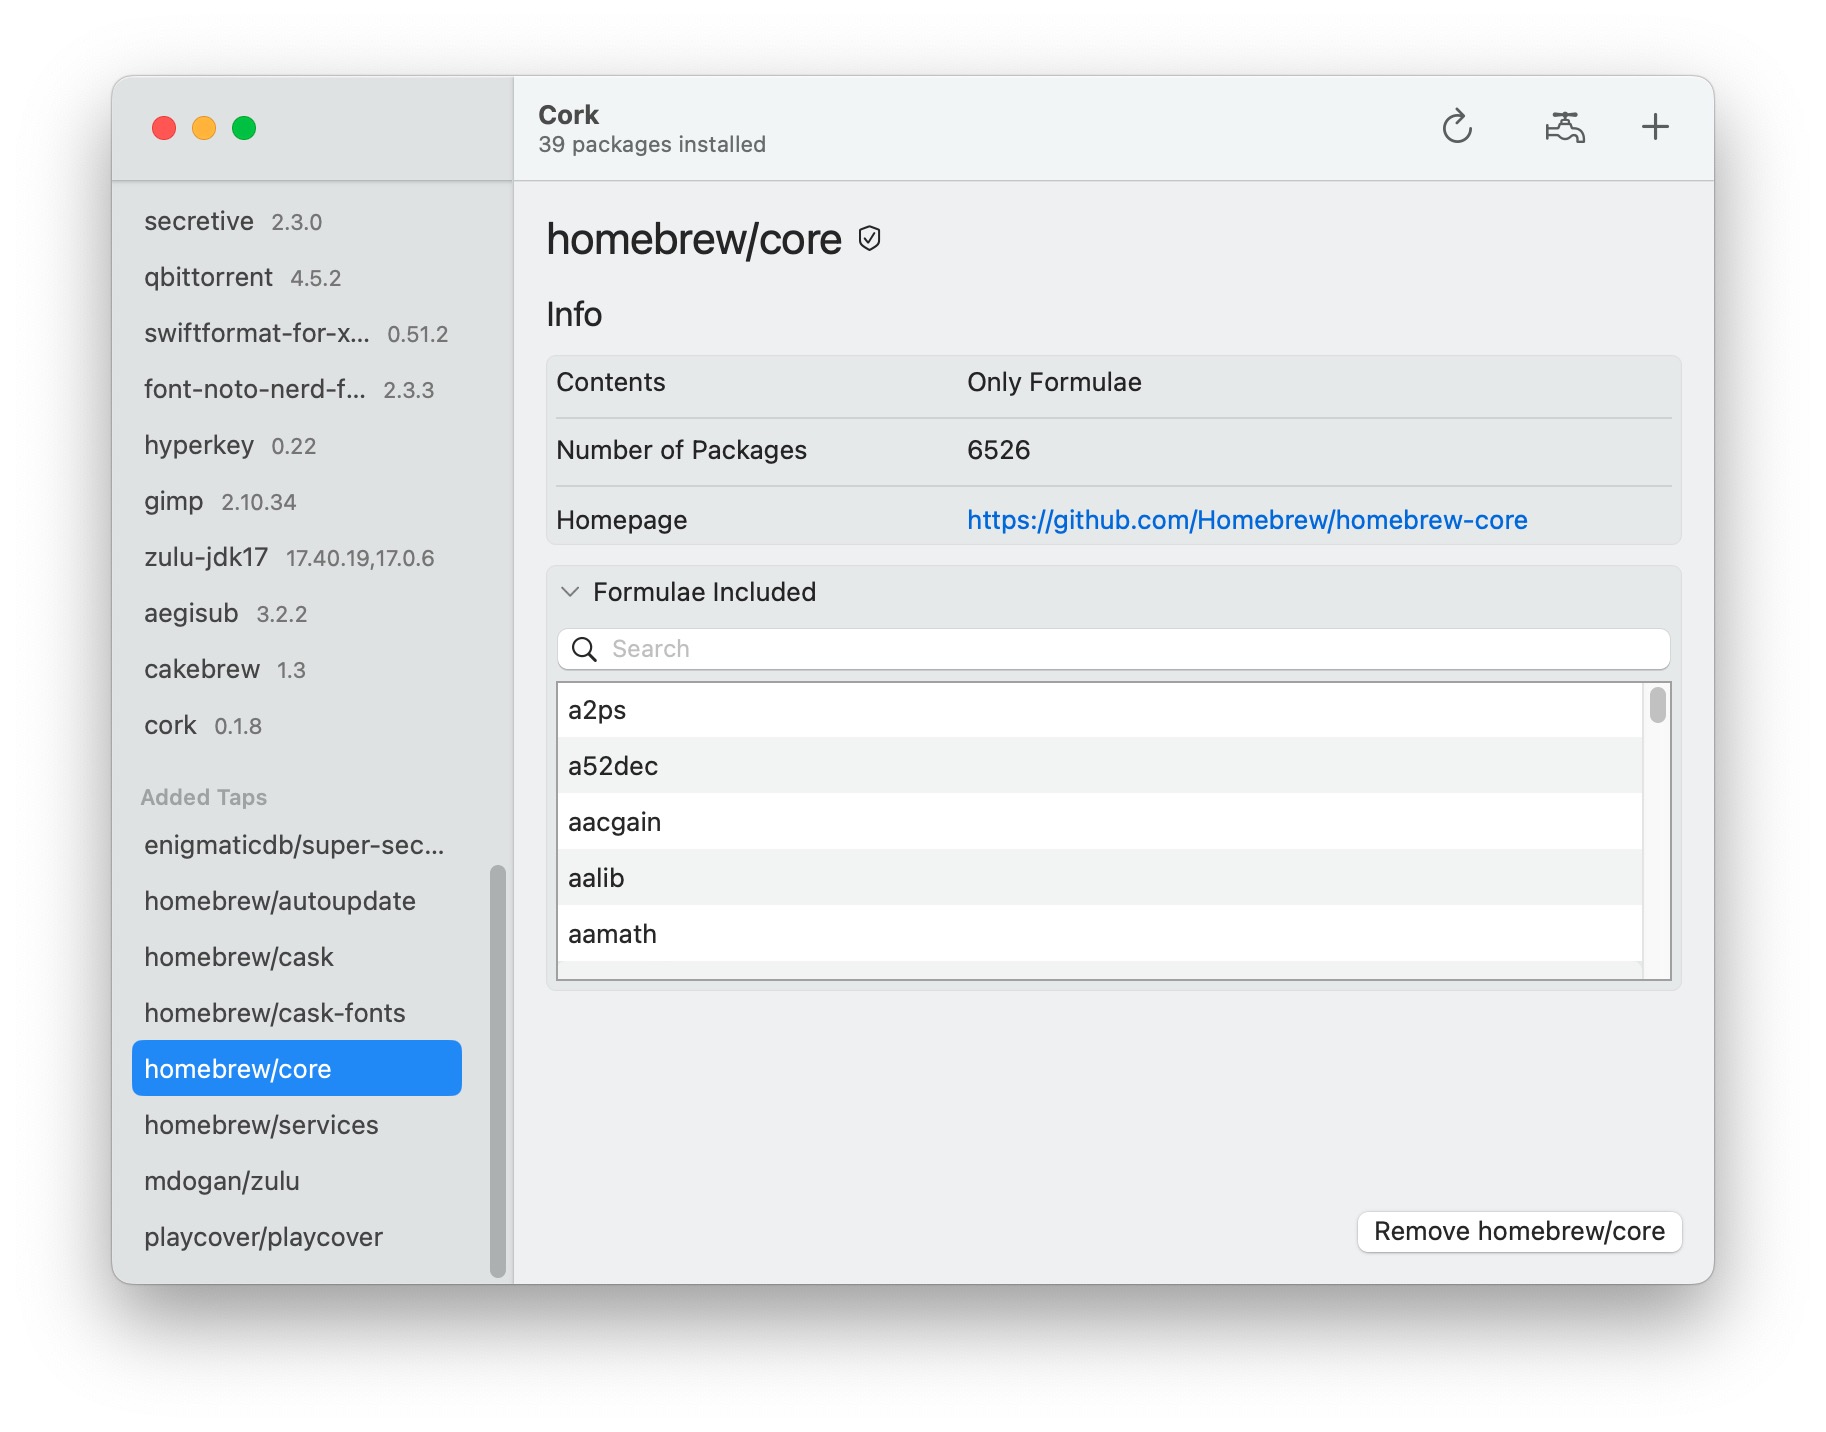Image resolution: width=1826 pixels, height=1432 pixels.
Task: Focus the formulae Search field
Action: click(x=1113, y=649)
